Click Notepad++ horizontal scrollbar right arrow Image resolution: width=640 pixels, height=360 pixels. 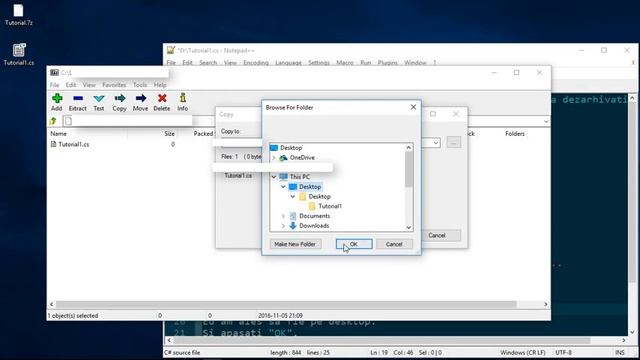(x=624, y=340)
